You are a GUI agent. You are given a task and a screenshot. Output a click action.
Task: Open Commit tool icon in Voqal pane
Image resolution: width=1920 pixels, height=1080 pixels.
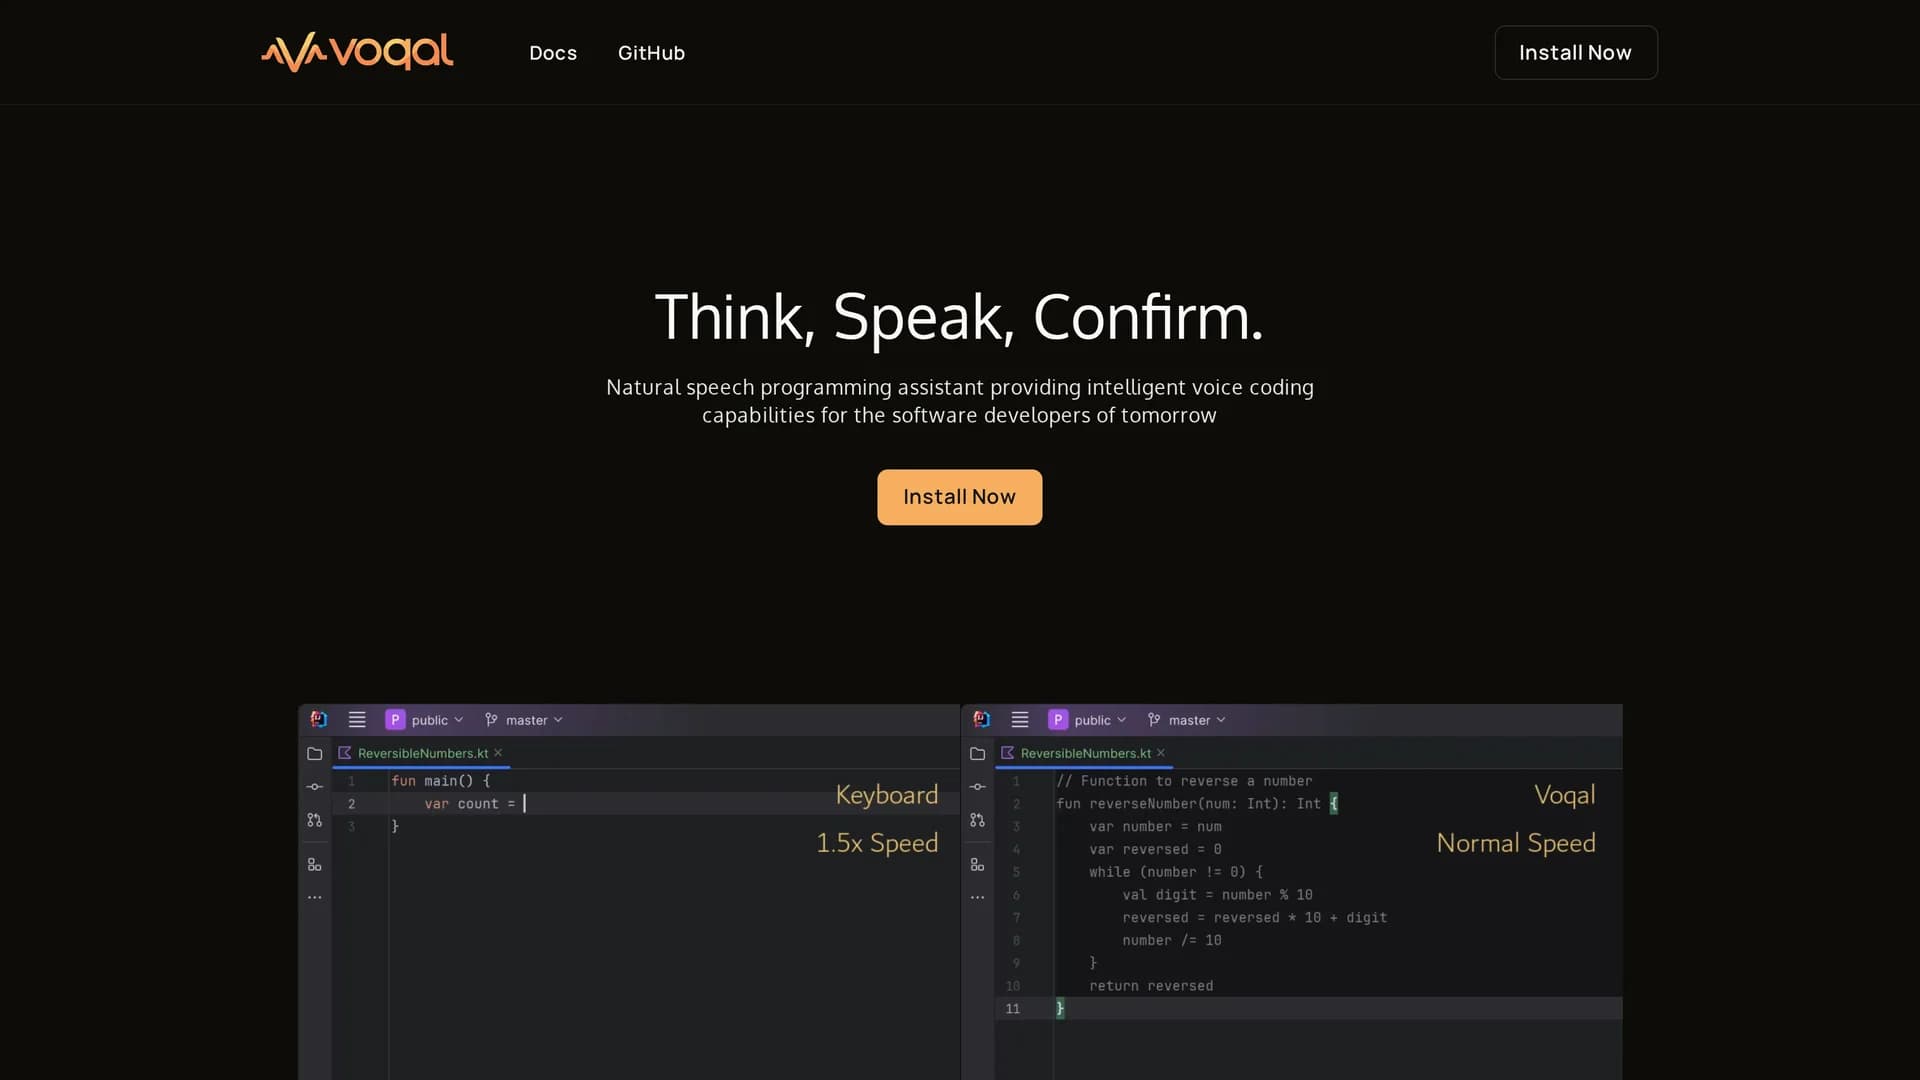tap(978, 787)
